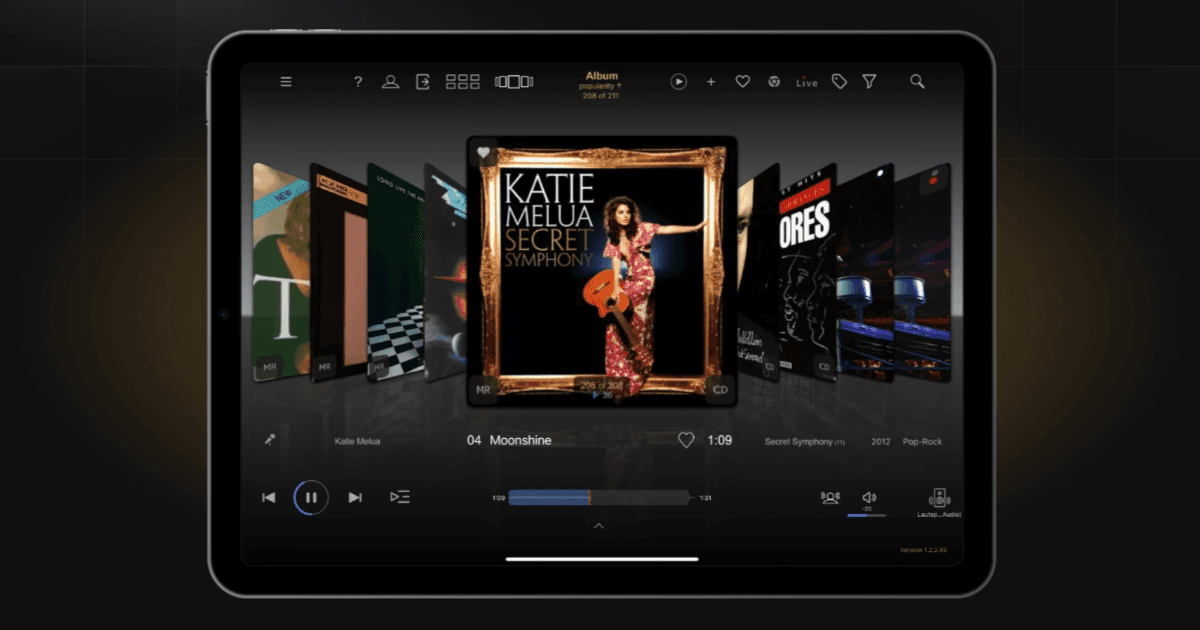
Task: Open the user profile icon
Action: [x=390, y=82]
